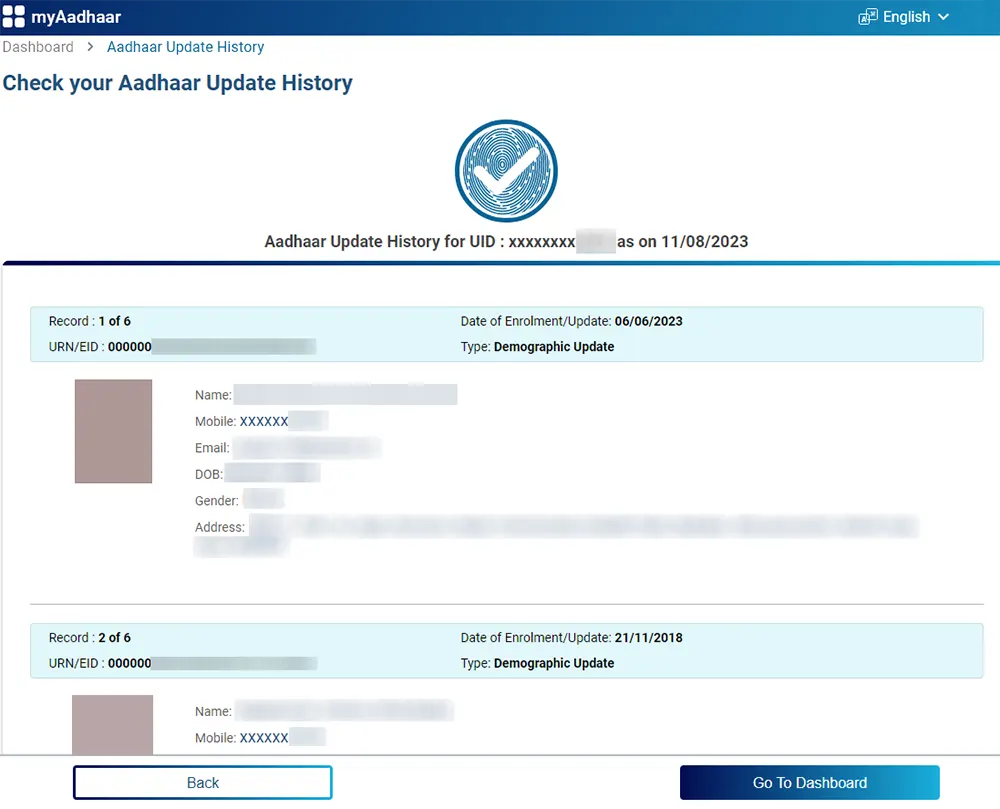Click the dropdown chevron beside English
The width and height of the screenshot is (1000, 809).
[943, 17]
